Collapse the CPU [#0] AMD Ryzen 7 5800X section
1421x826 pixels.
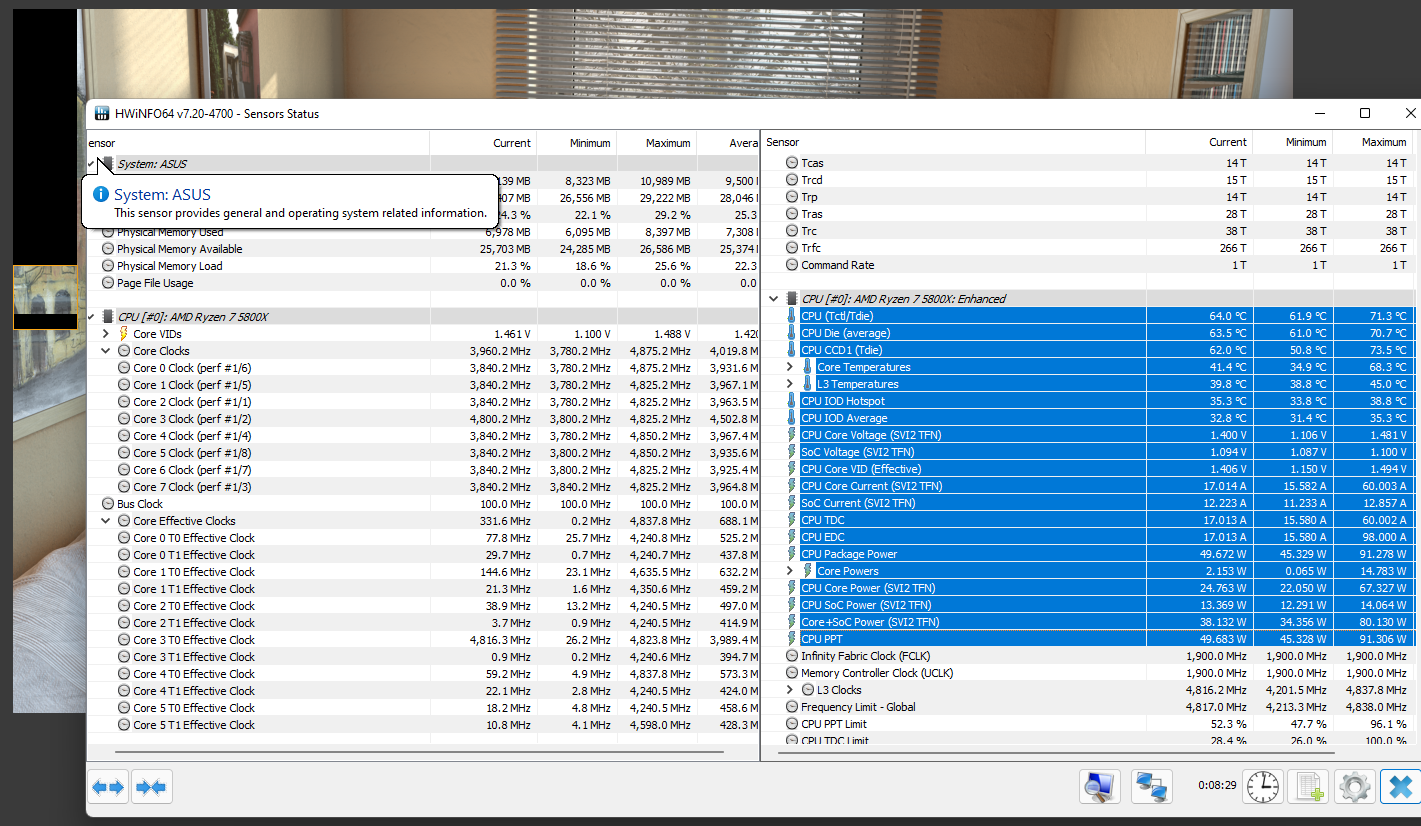click(x=92, y=317)
